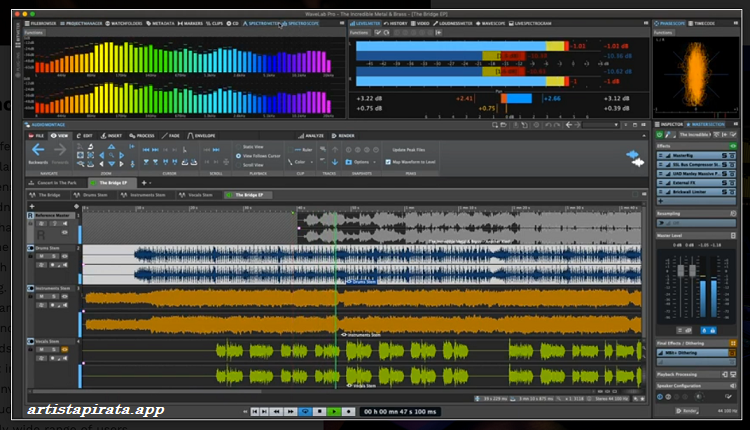
Task: Click the montage horizontal scrollbar
Action: pyautogui.click(x=148, y=391)
